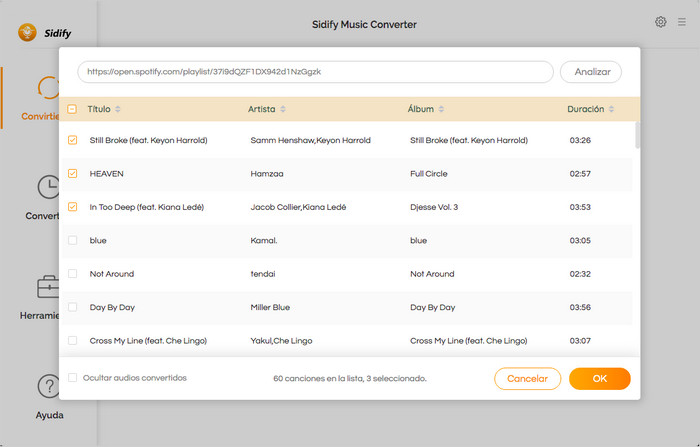This screenshot has height=447, width=700.
Task: Enable Ocultar audios convertidos checkbox
Action: (x=72, y=378)
